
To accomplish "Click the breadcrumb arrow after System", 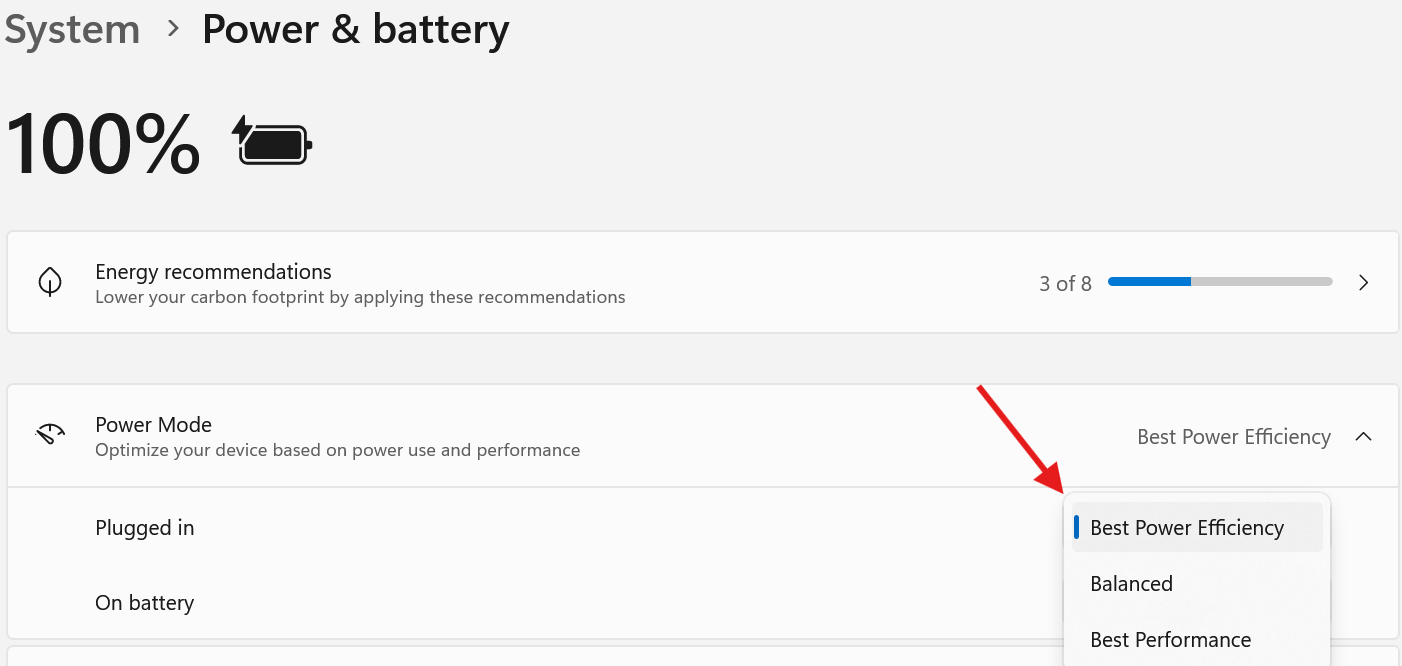I will pos(174,29).
